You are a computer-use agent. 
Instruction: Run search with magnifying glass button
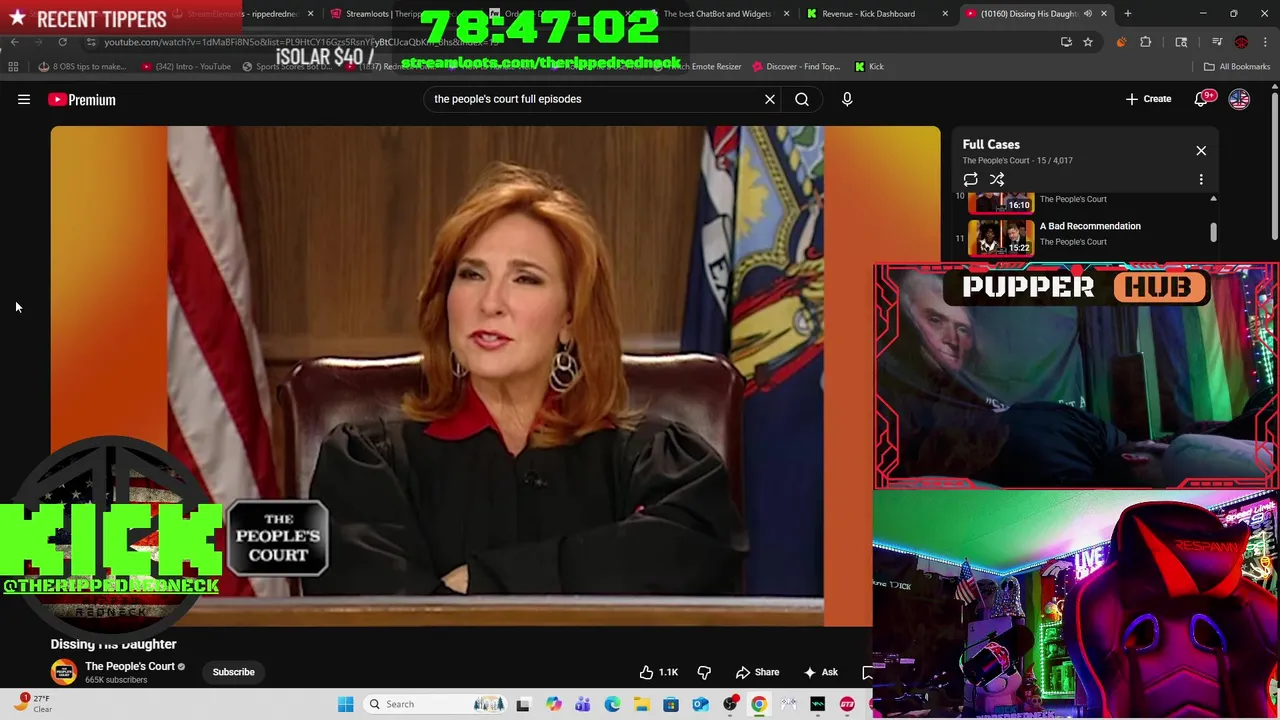pyautogui.click(x=802, y=99)
